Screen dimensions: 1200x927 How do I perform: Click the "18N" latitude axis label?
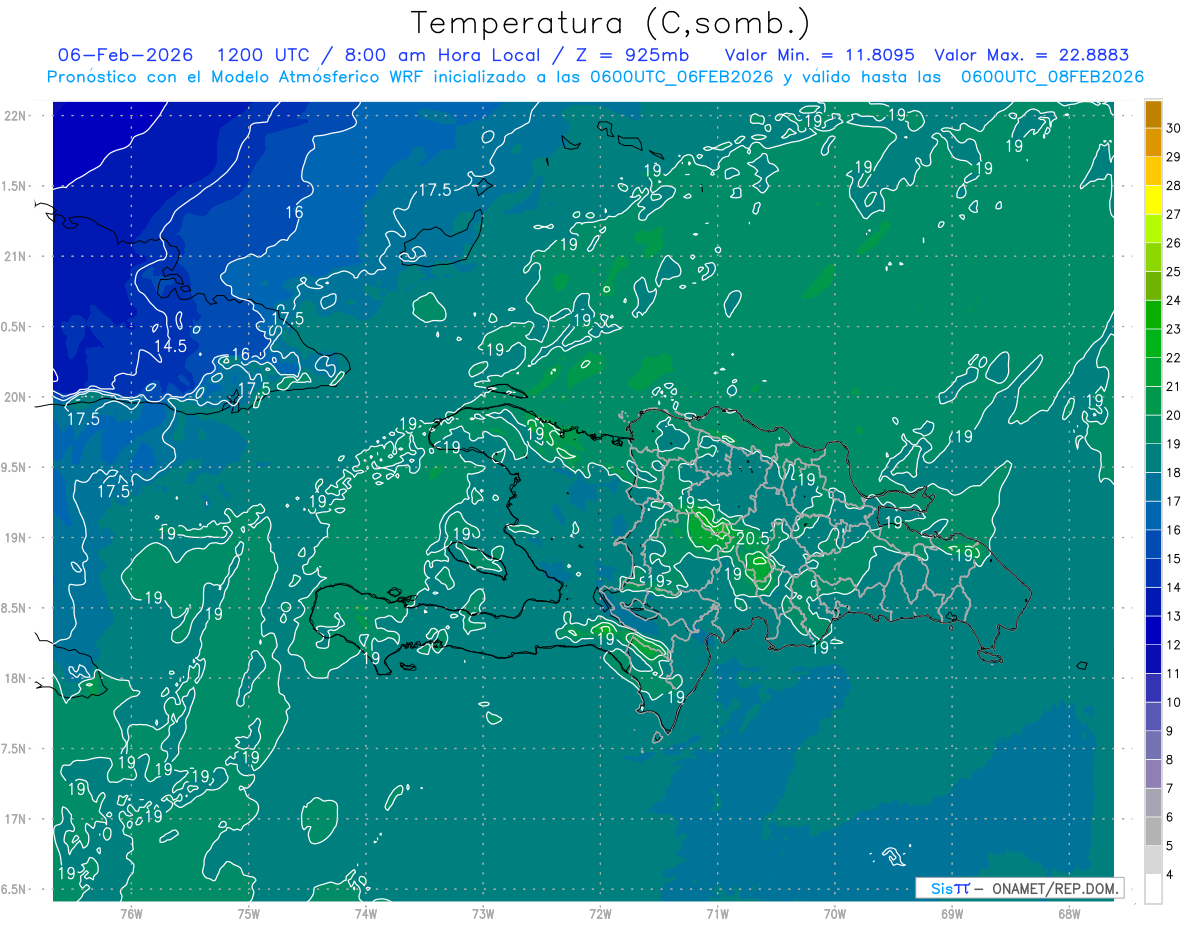14,678
